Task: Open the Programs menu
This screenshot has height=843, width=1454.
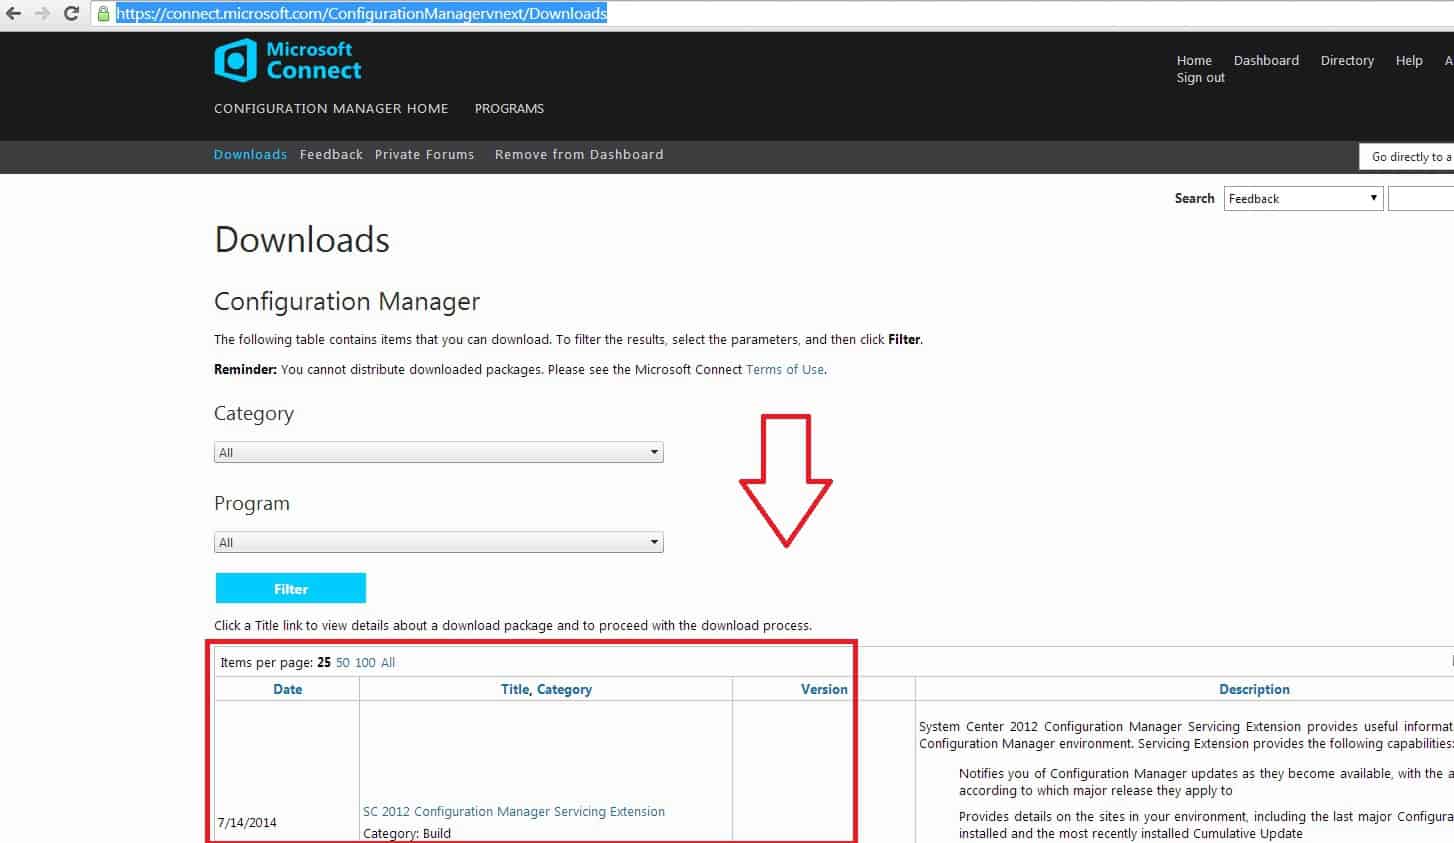Action: [509, 108]
